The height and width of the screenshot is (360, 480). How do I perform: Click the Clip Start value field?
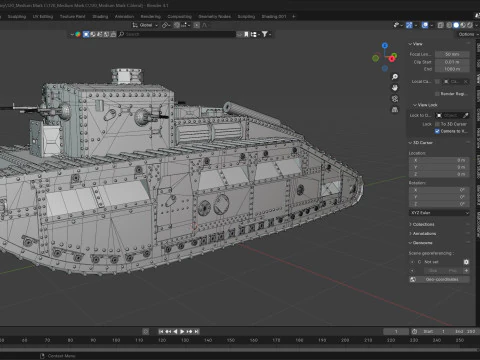click(452, 62)
